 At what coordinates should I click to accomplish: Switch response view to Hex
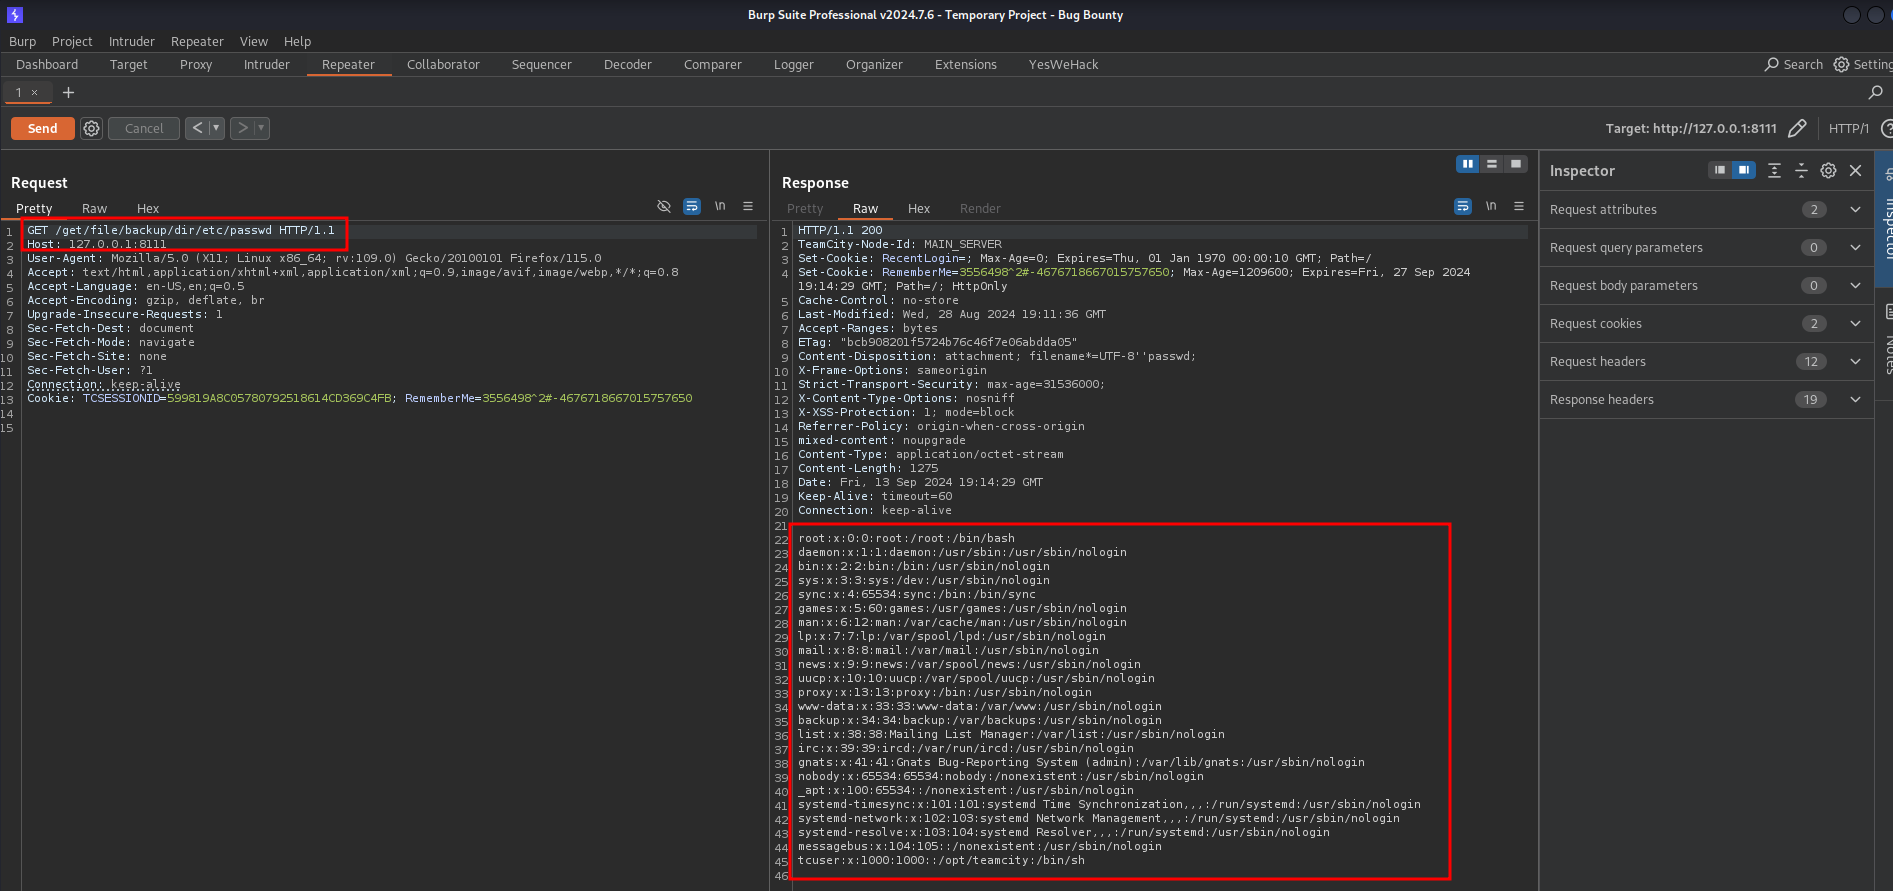(919, 208)
